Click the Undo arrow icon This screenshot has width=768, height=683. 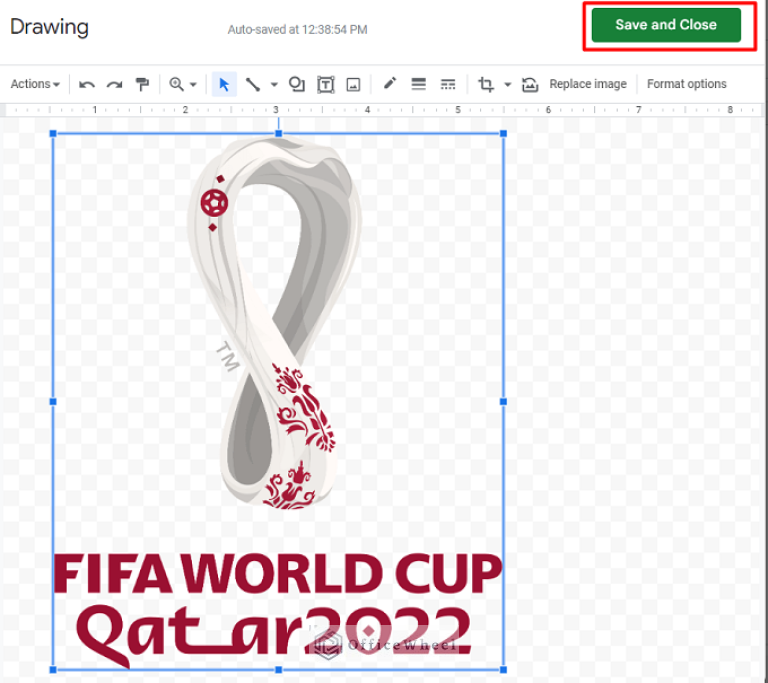87,84
